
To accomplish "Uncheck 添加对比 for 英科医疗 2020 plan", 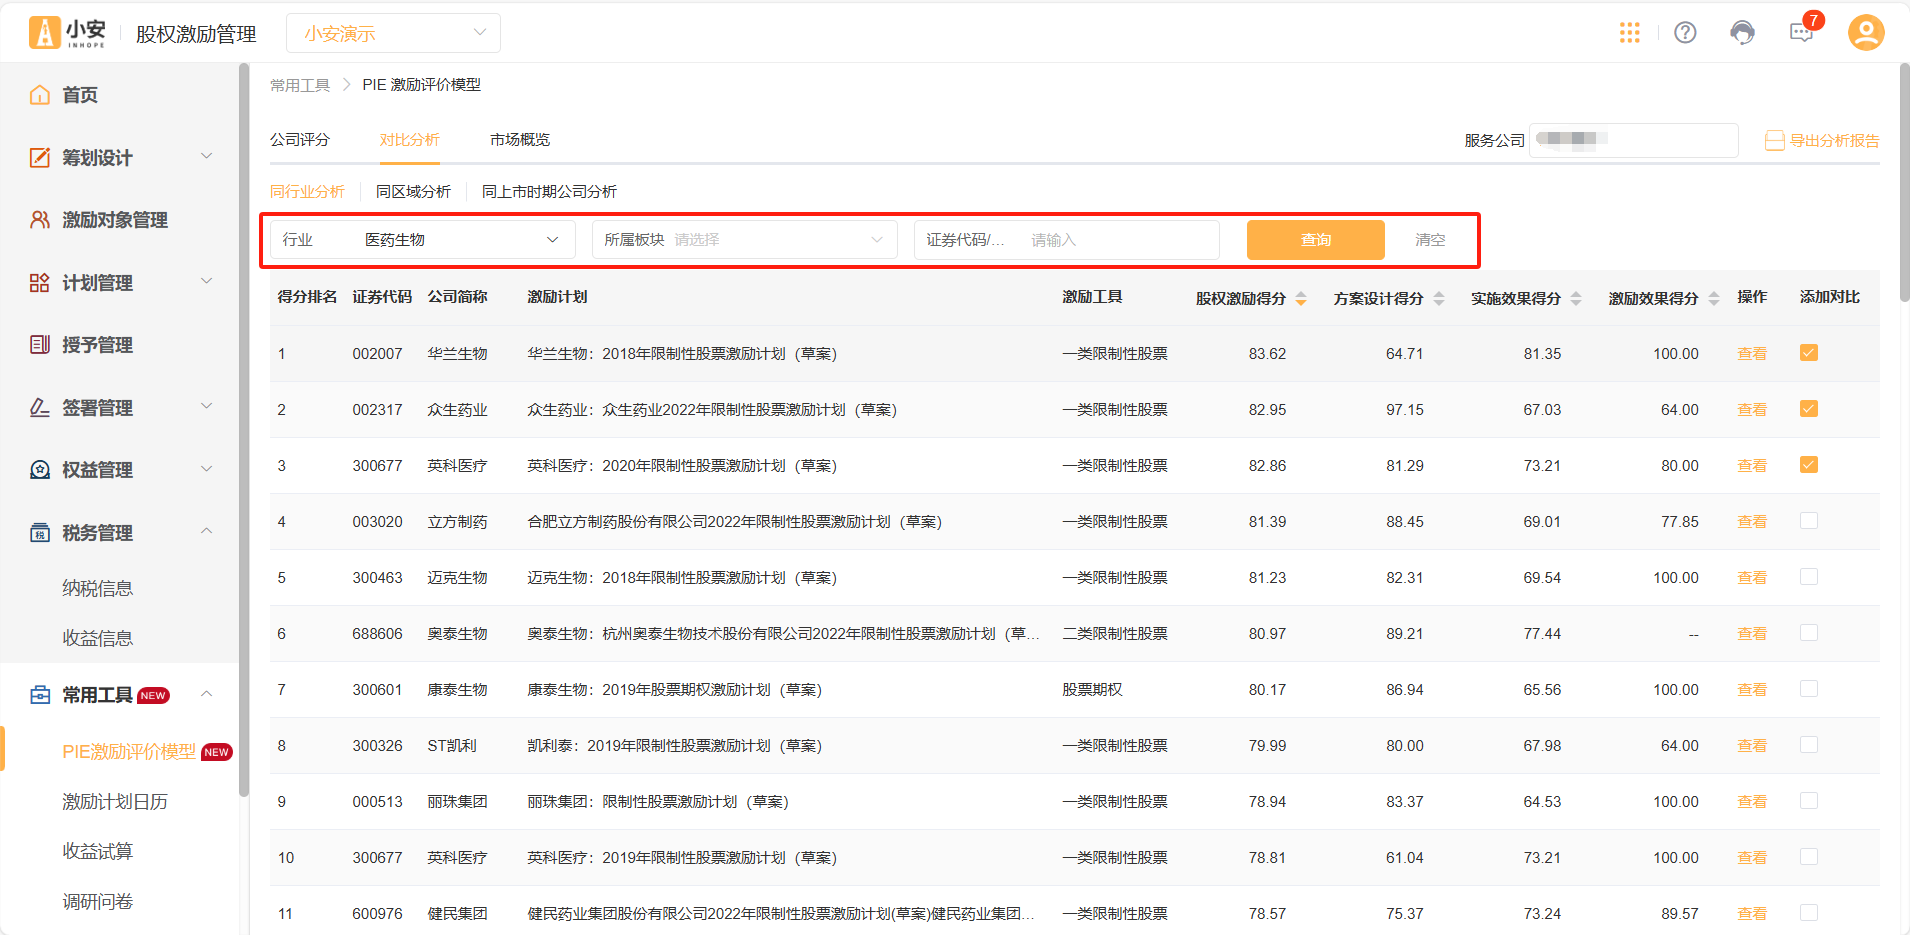I will (x=1809, y=465).
